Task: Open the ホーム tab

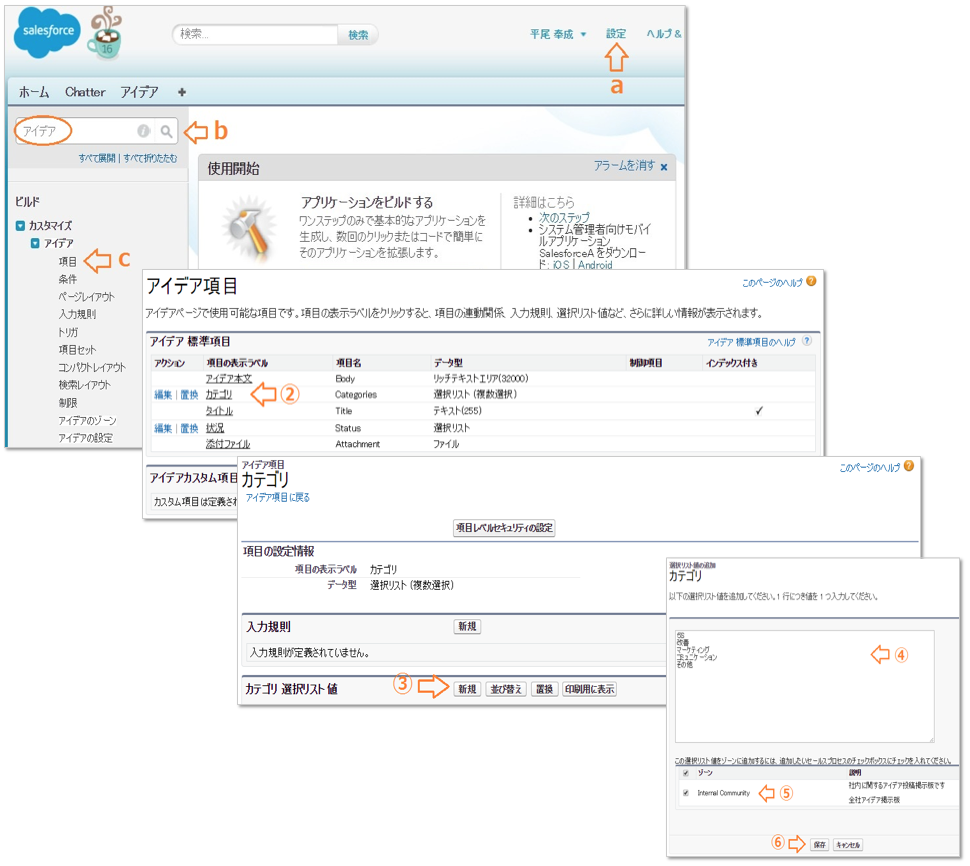Action: pyautogui.click(x=33, y=92)
